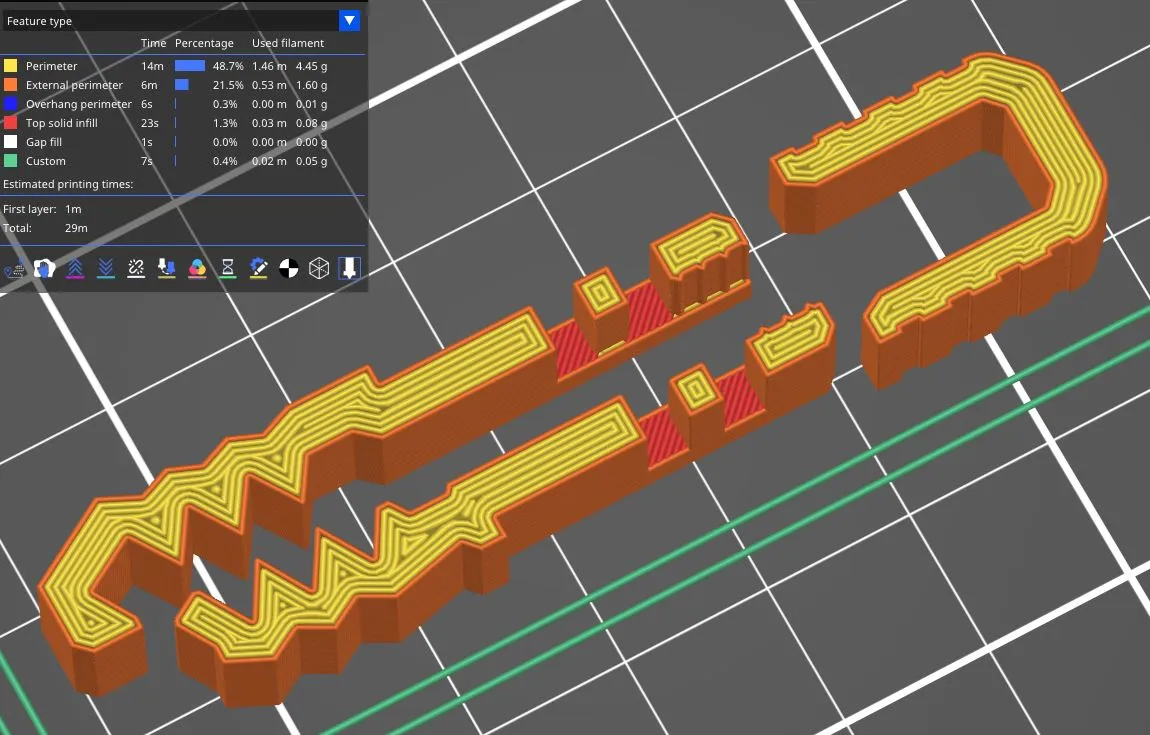Toggle pause prints hourglass icon

click(x=227, y=268)
